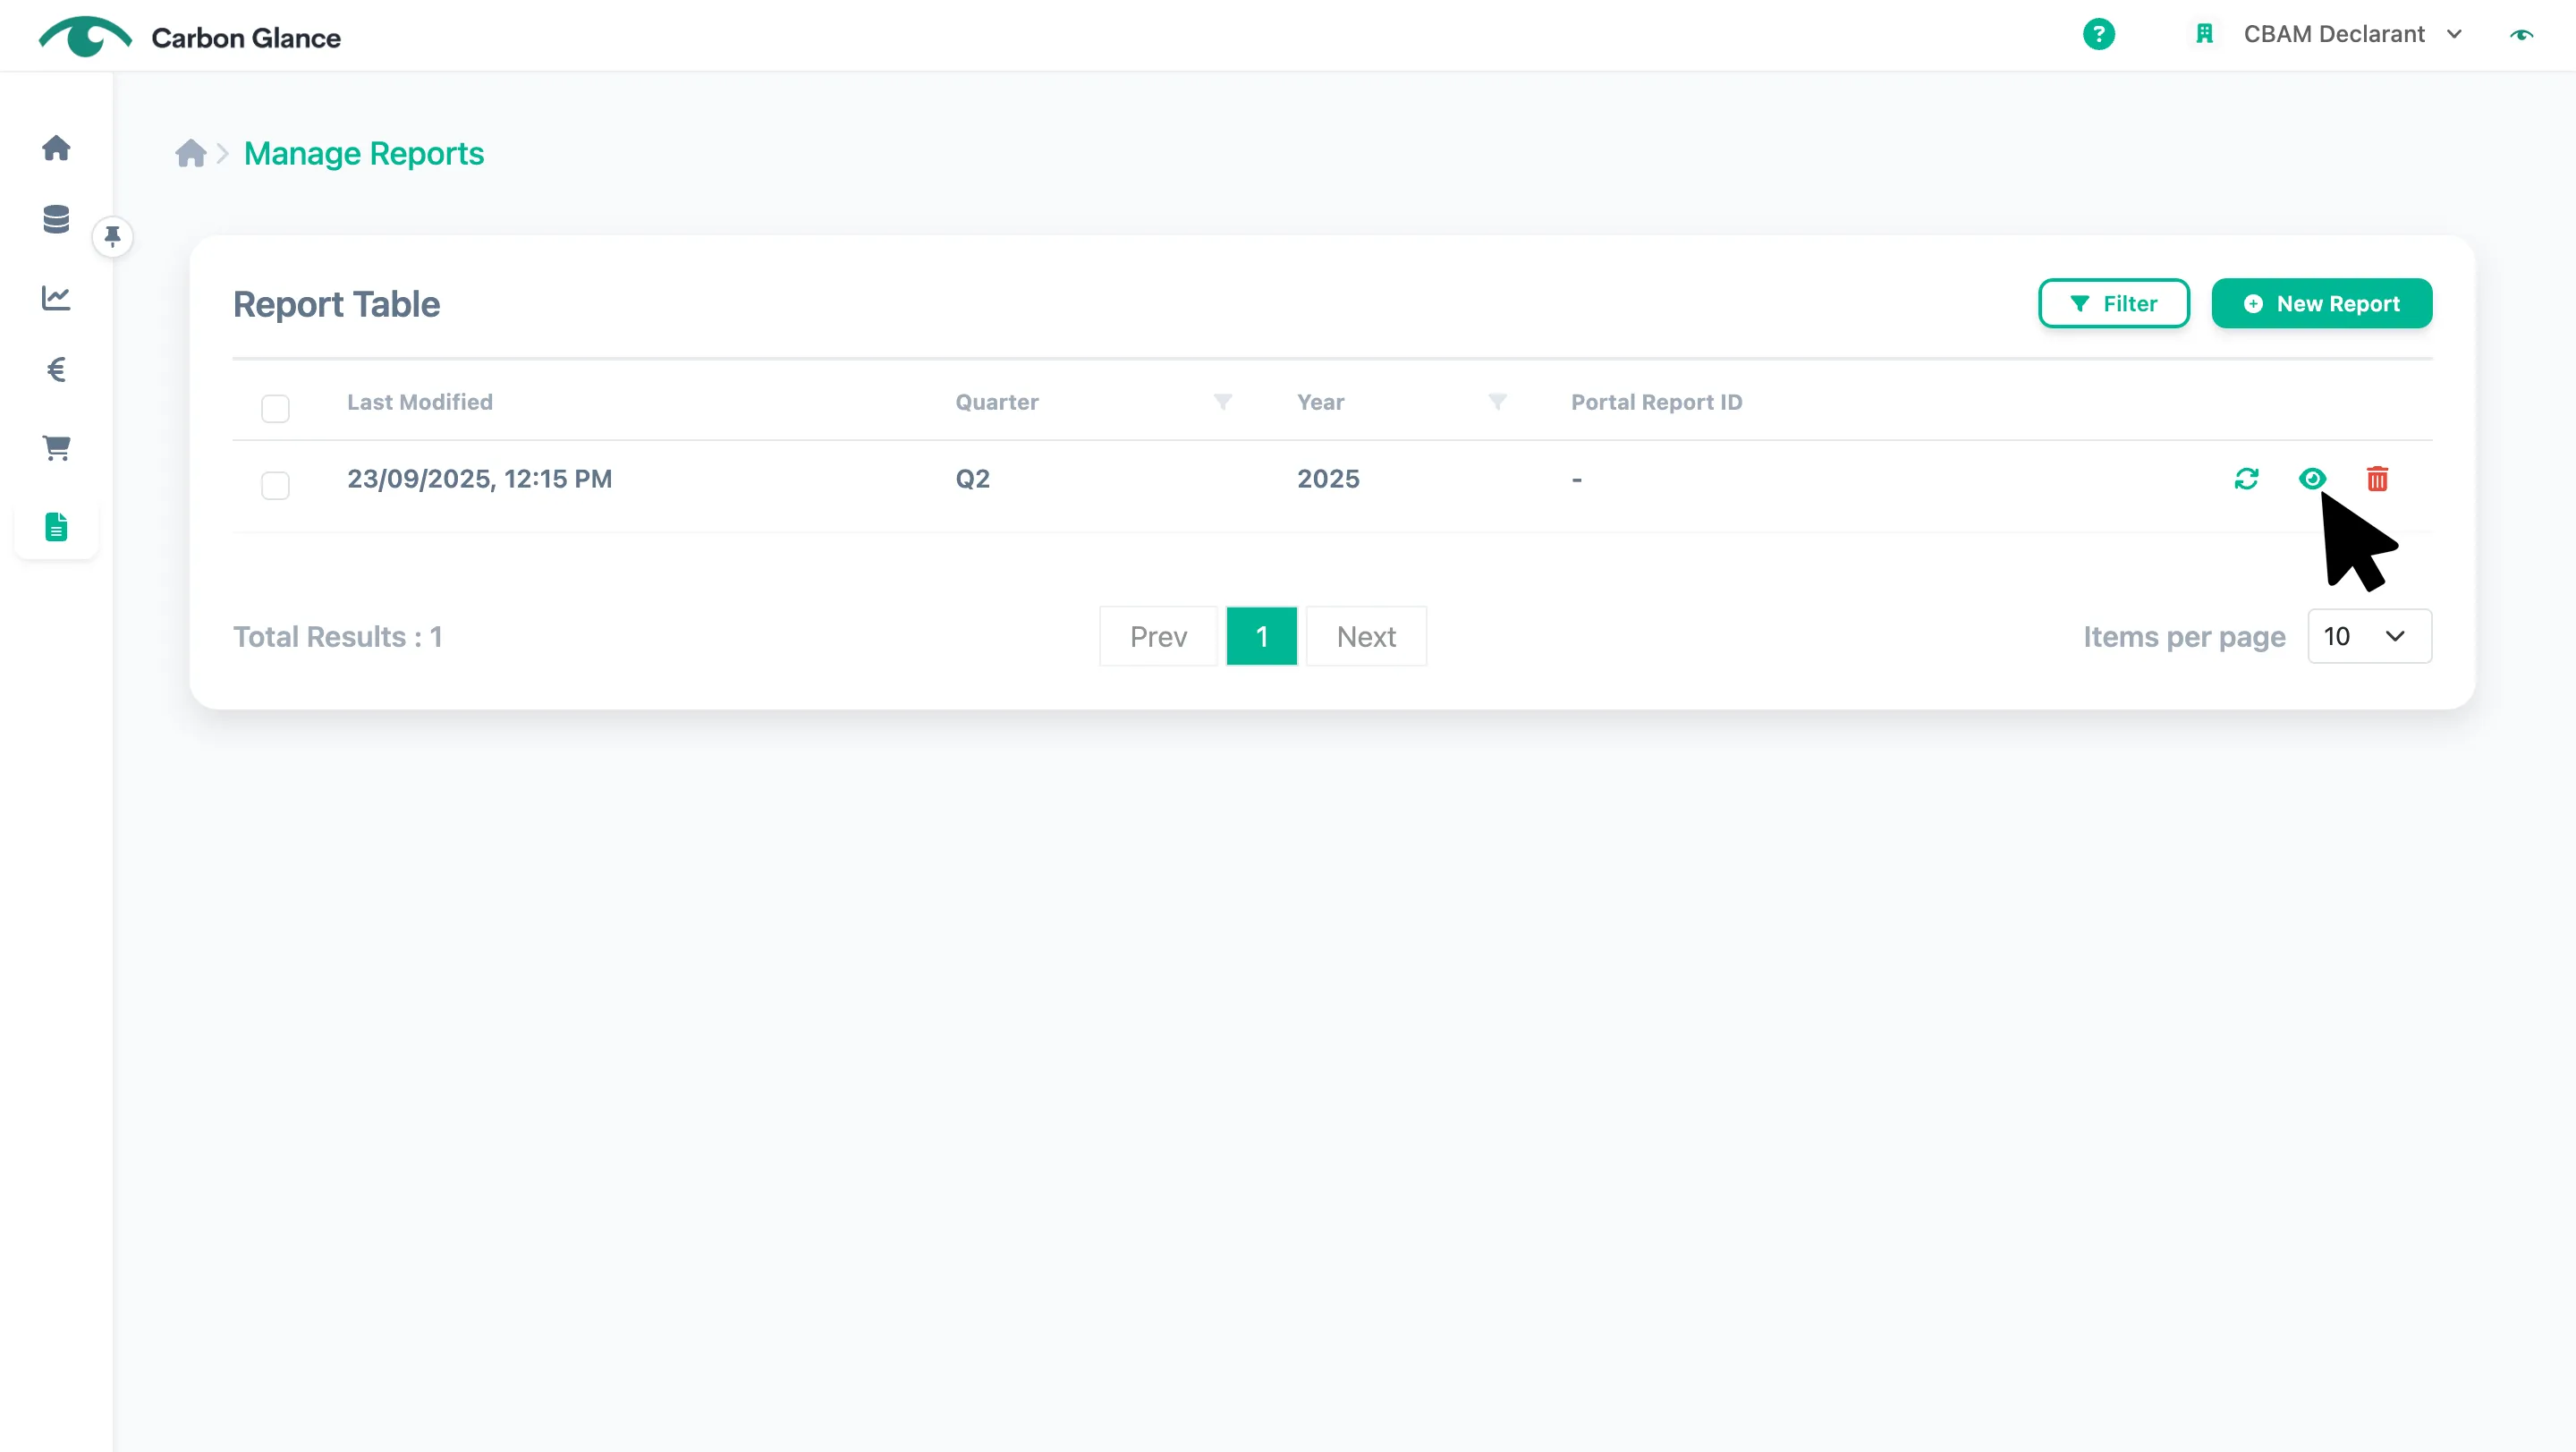Click the small eye icon at top right
Image resolution: width=2576 pixels, height=1452 pixels.
coord(2521,35)
